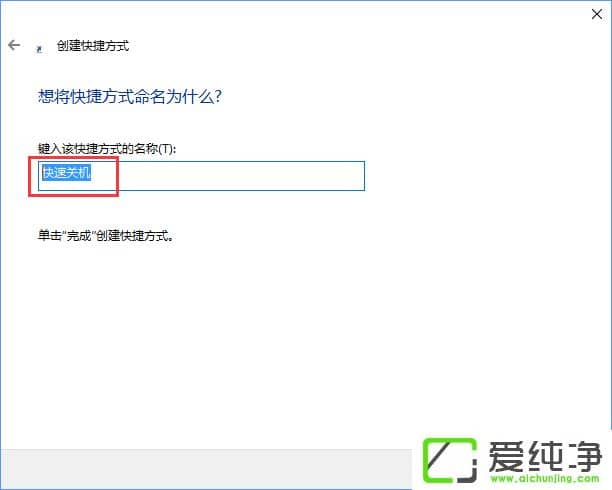This screenshot has width=612, height=490.
Task: Click the gray footer bar of wizard
Action: pos(206,469)
